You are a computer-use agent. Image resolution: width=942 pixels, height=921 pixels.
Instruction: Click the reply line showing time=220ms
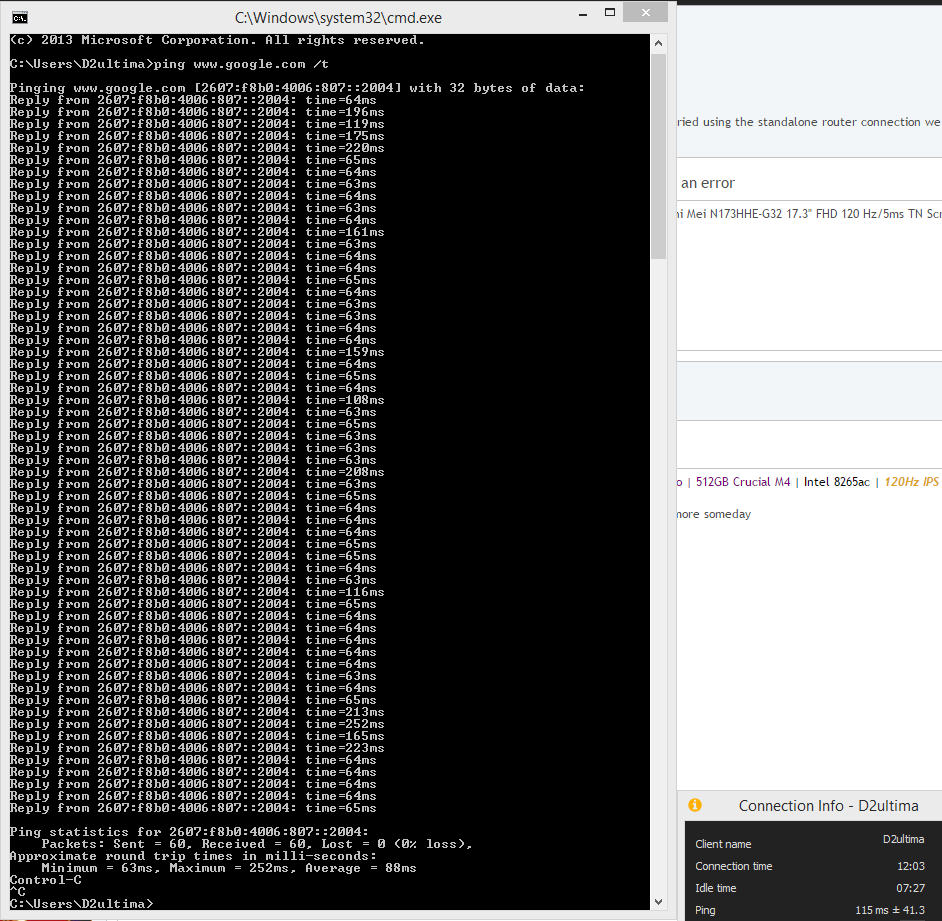point(197,148)
